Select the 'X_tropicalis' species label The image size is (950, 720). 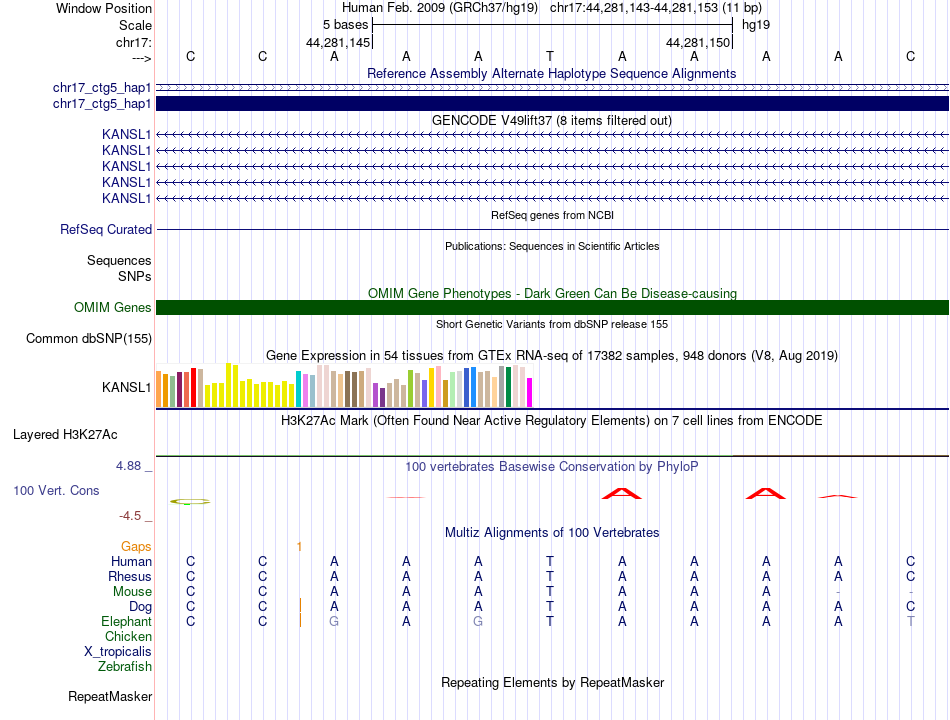(118, 652)
